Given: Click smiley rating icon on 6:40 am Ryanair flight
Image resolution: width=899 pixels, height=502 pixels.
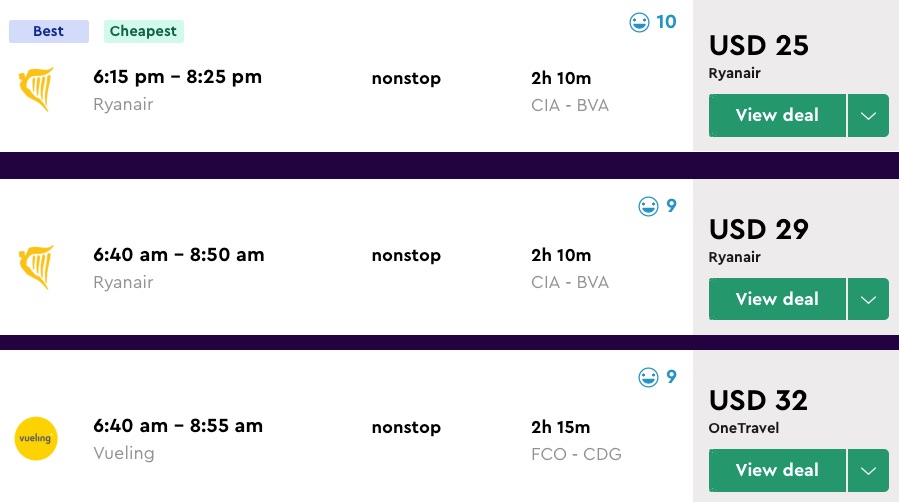Looking at the screenshot, I should click(649, 206).
